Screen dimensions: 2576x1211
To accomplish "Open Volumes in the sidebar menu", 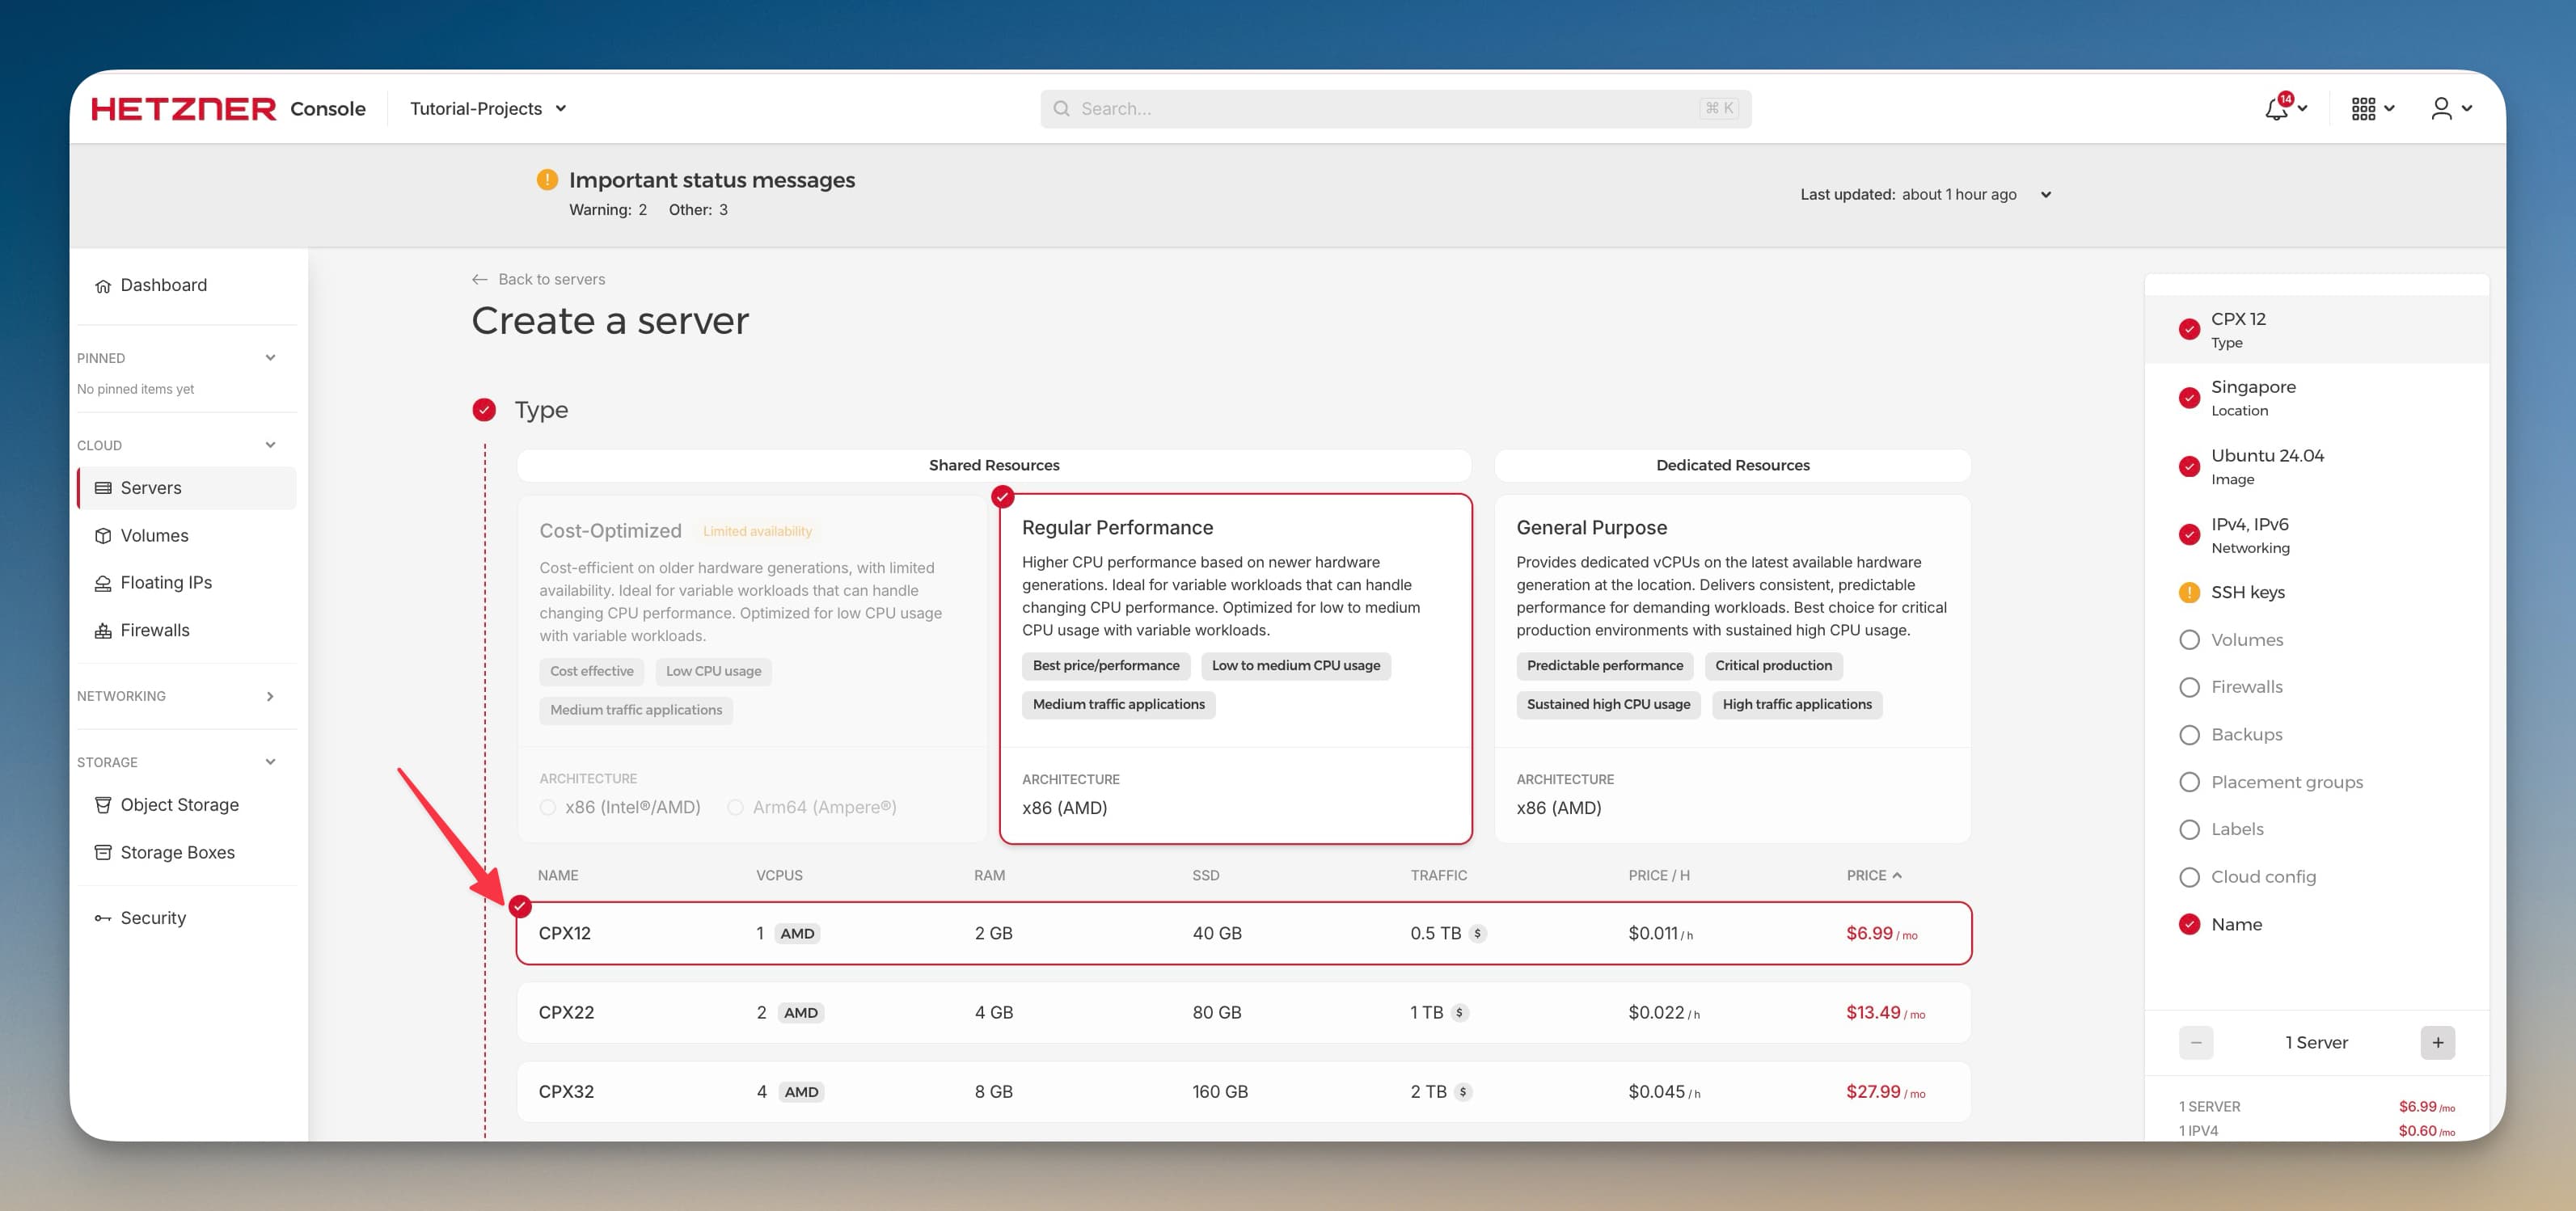I will coord(154,536).
